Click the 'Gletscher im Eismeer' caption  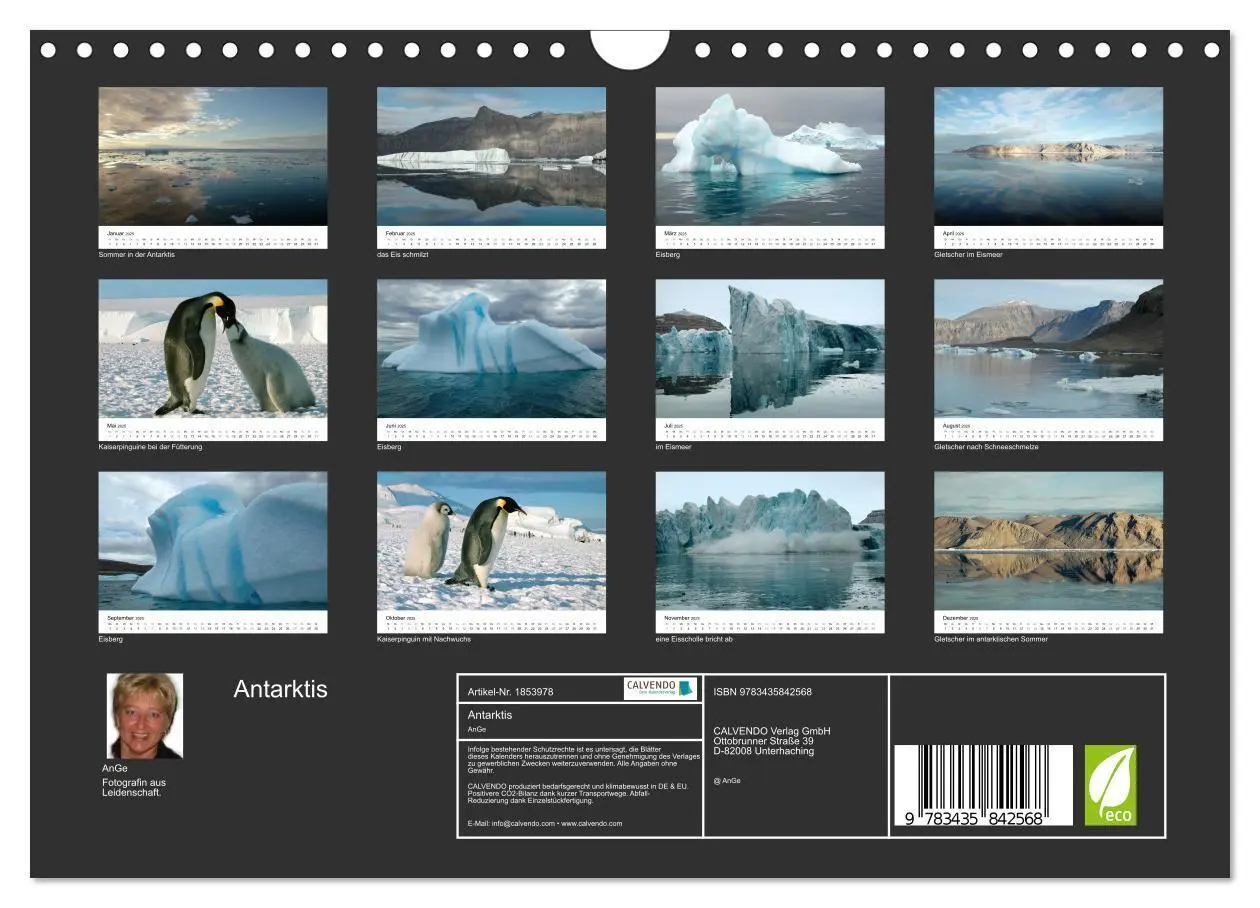[968, 255]
